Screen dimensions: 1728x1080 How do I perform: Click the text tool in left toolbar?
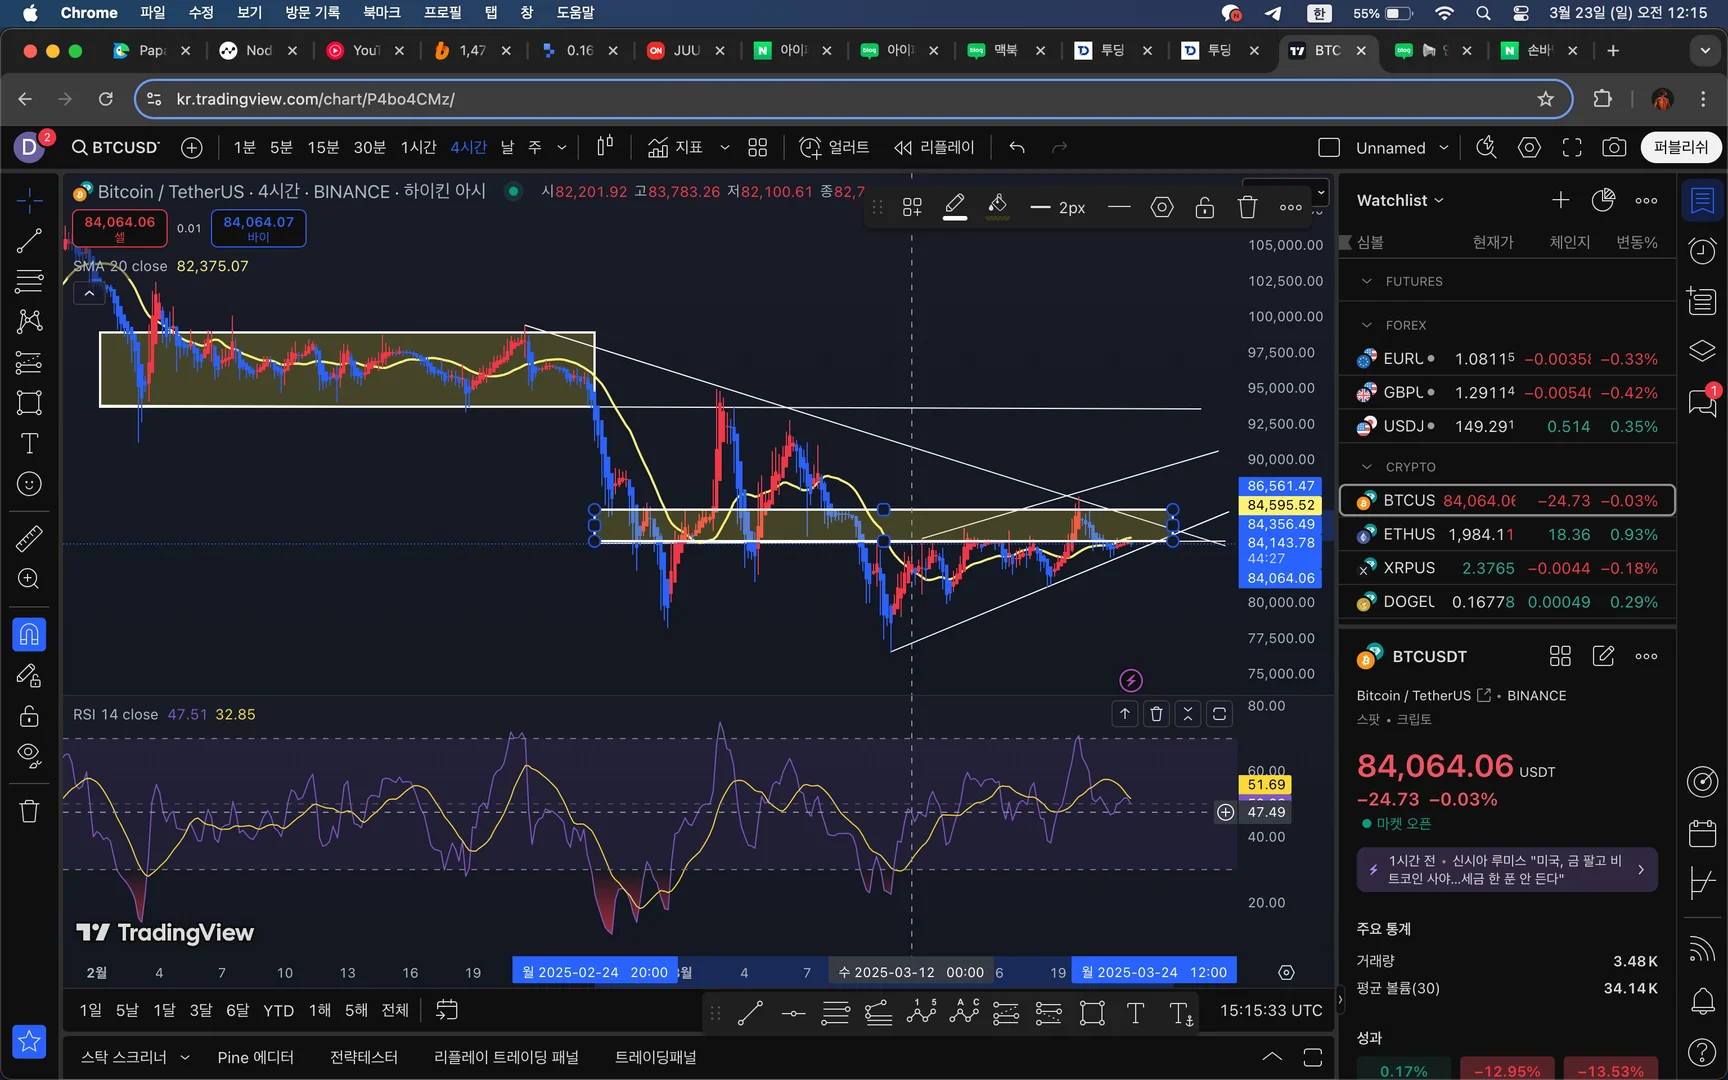coord(29,443)
